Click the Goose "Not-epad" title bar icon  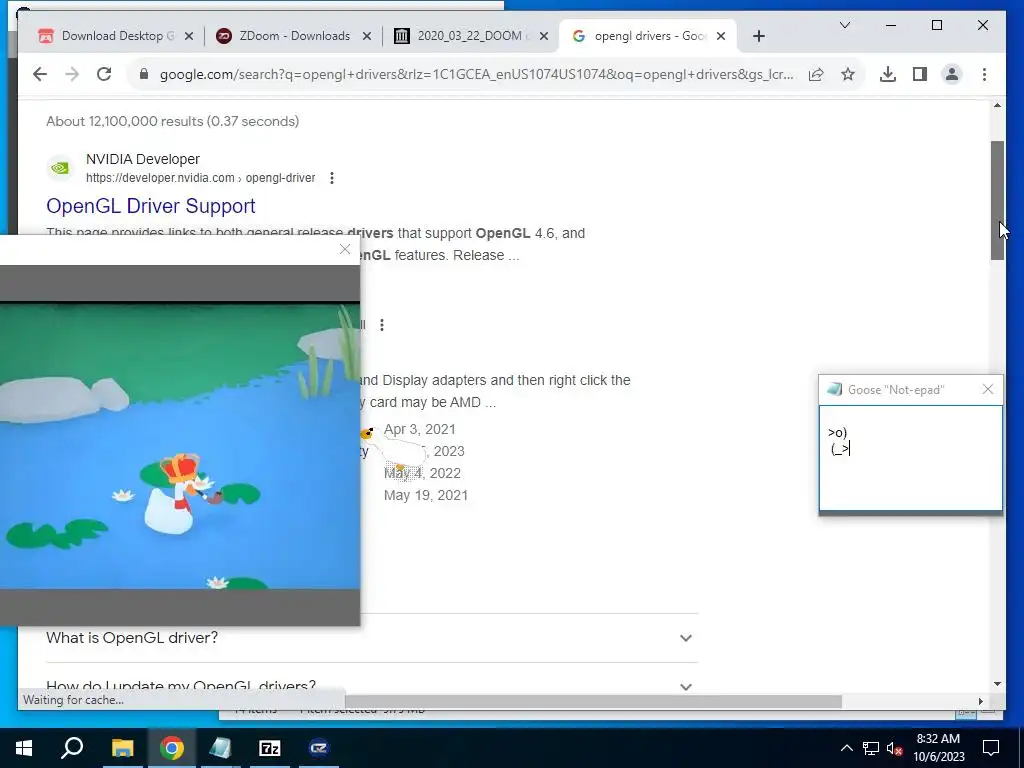[834, 390]
